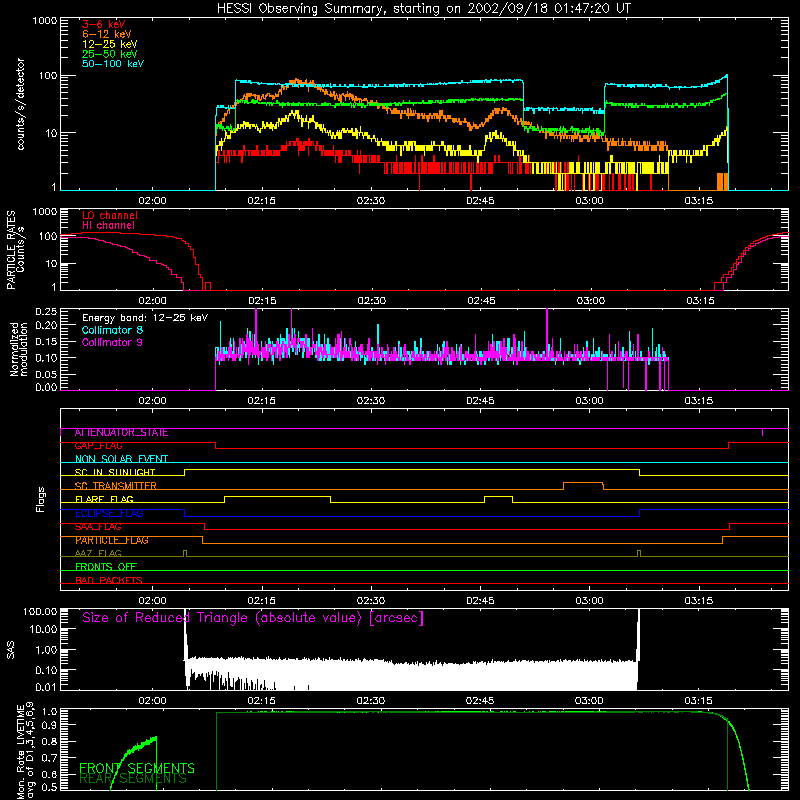The image size is (800, 800).
Task: Click the Energy band: 12-25 keV label
Action: pos(145,318)
